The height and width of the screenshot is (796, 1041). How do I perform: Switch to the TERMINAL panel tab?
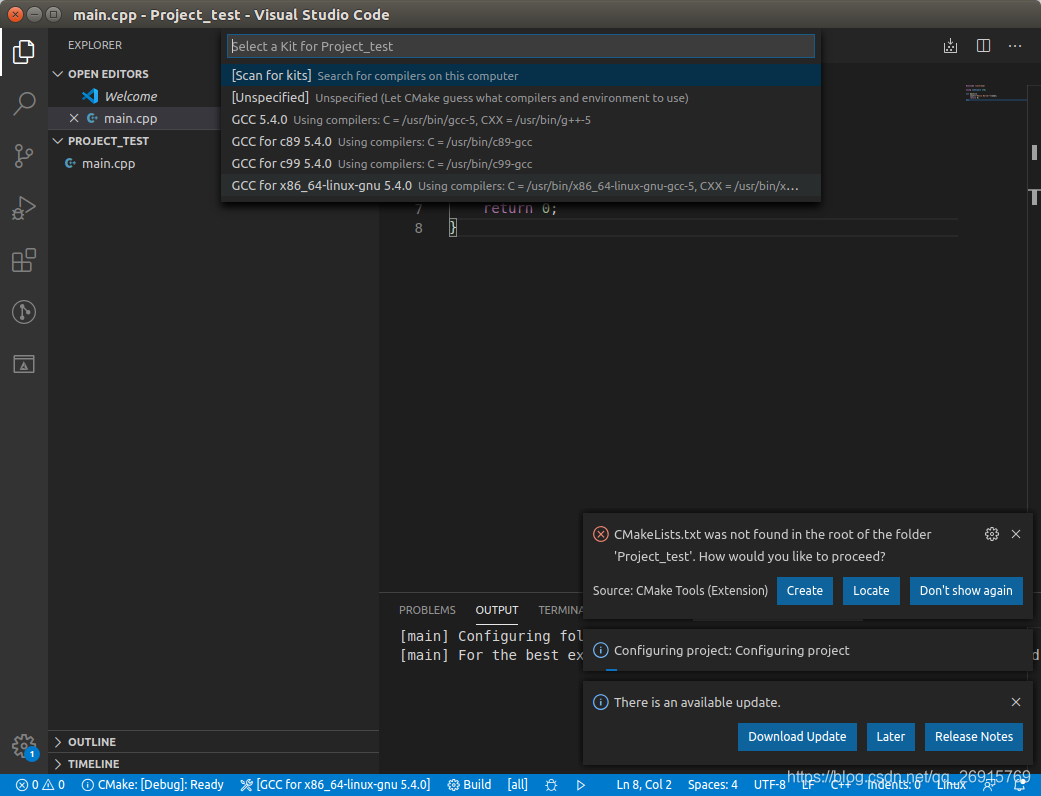tap(561, 609)
